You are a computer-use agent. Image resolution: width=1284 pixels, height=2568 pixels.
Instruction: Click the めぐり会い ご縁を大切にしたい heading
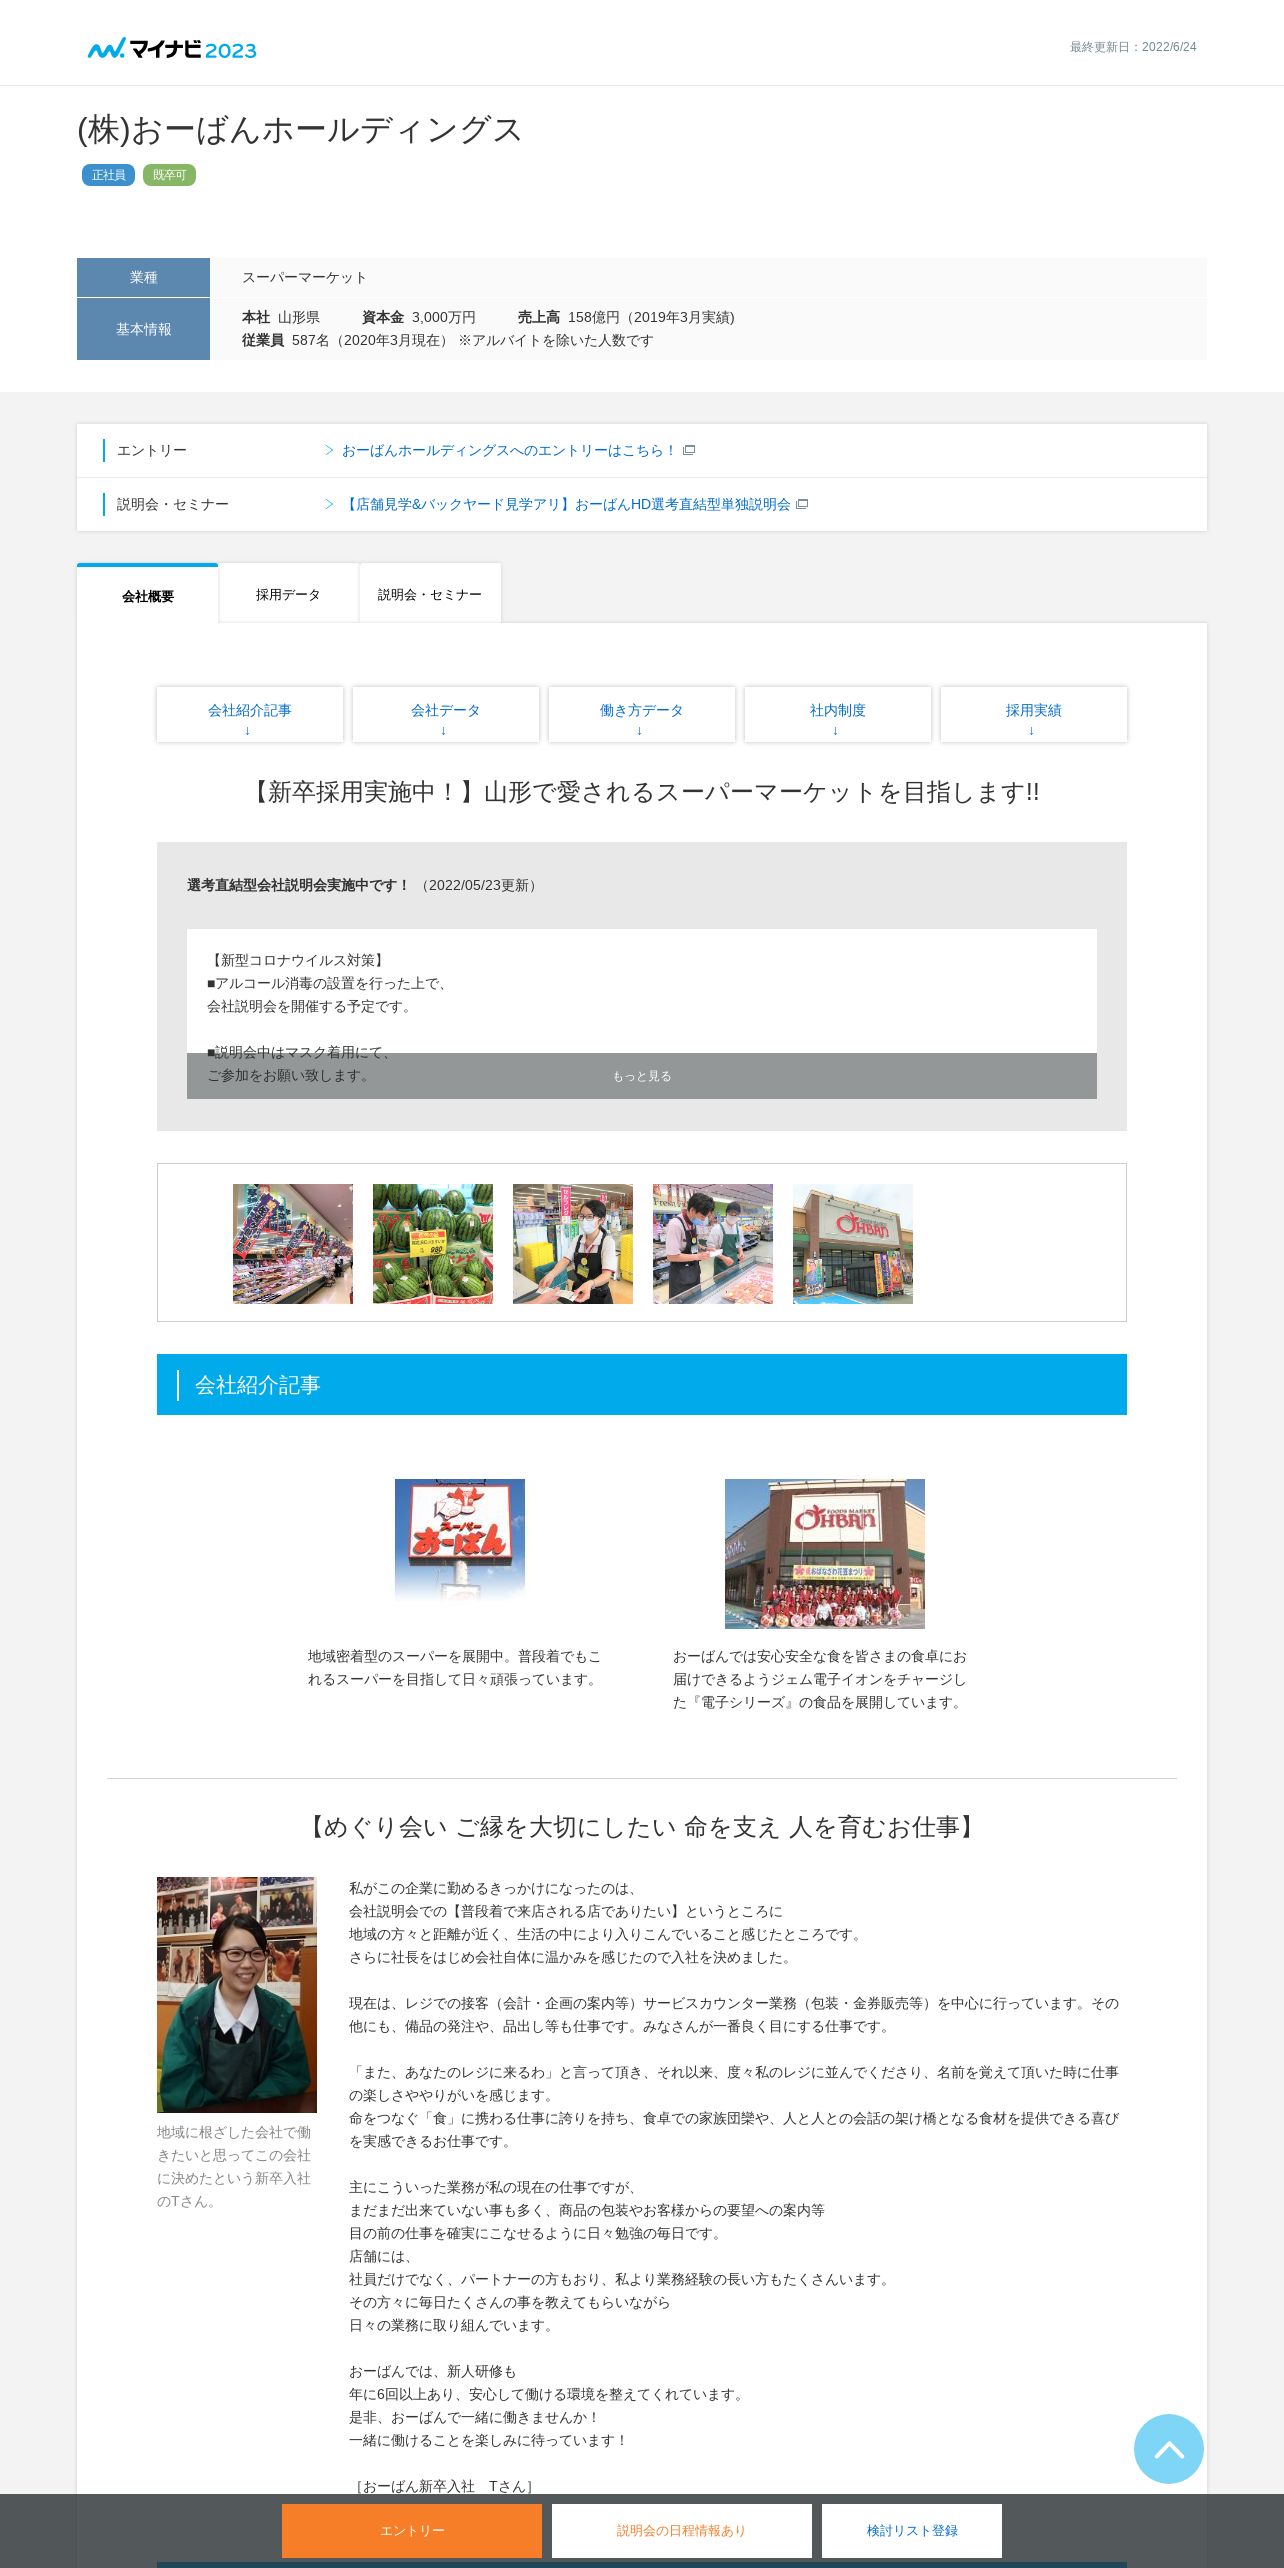(642, 1827)
